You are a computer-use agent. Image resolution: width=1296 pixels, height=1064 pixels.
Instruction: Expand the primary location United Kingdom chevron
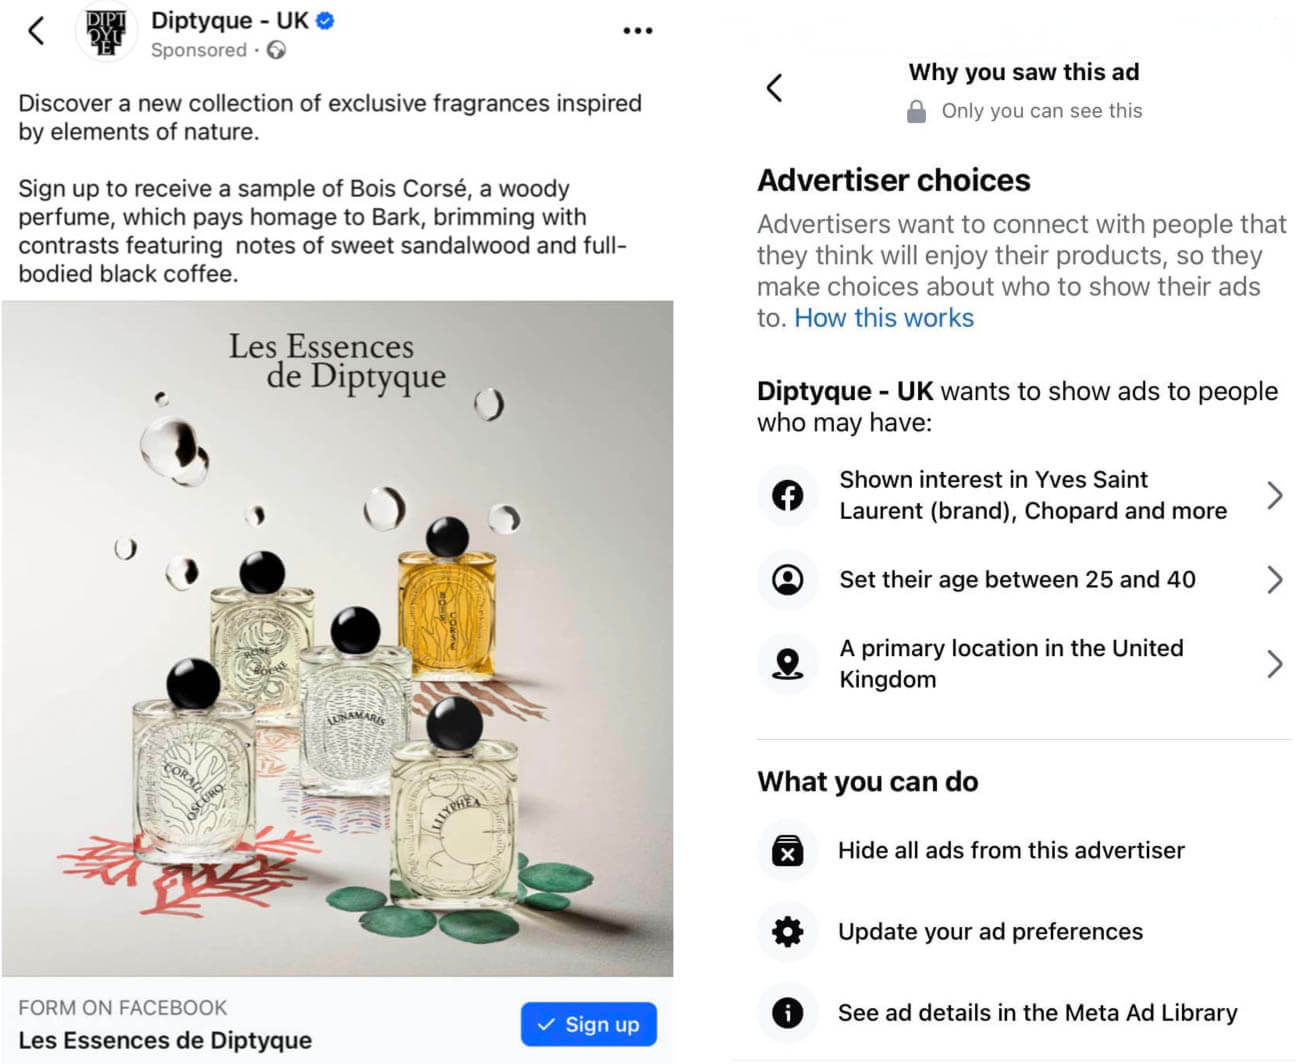click(x=1274, y=663)
